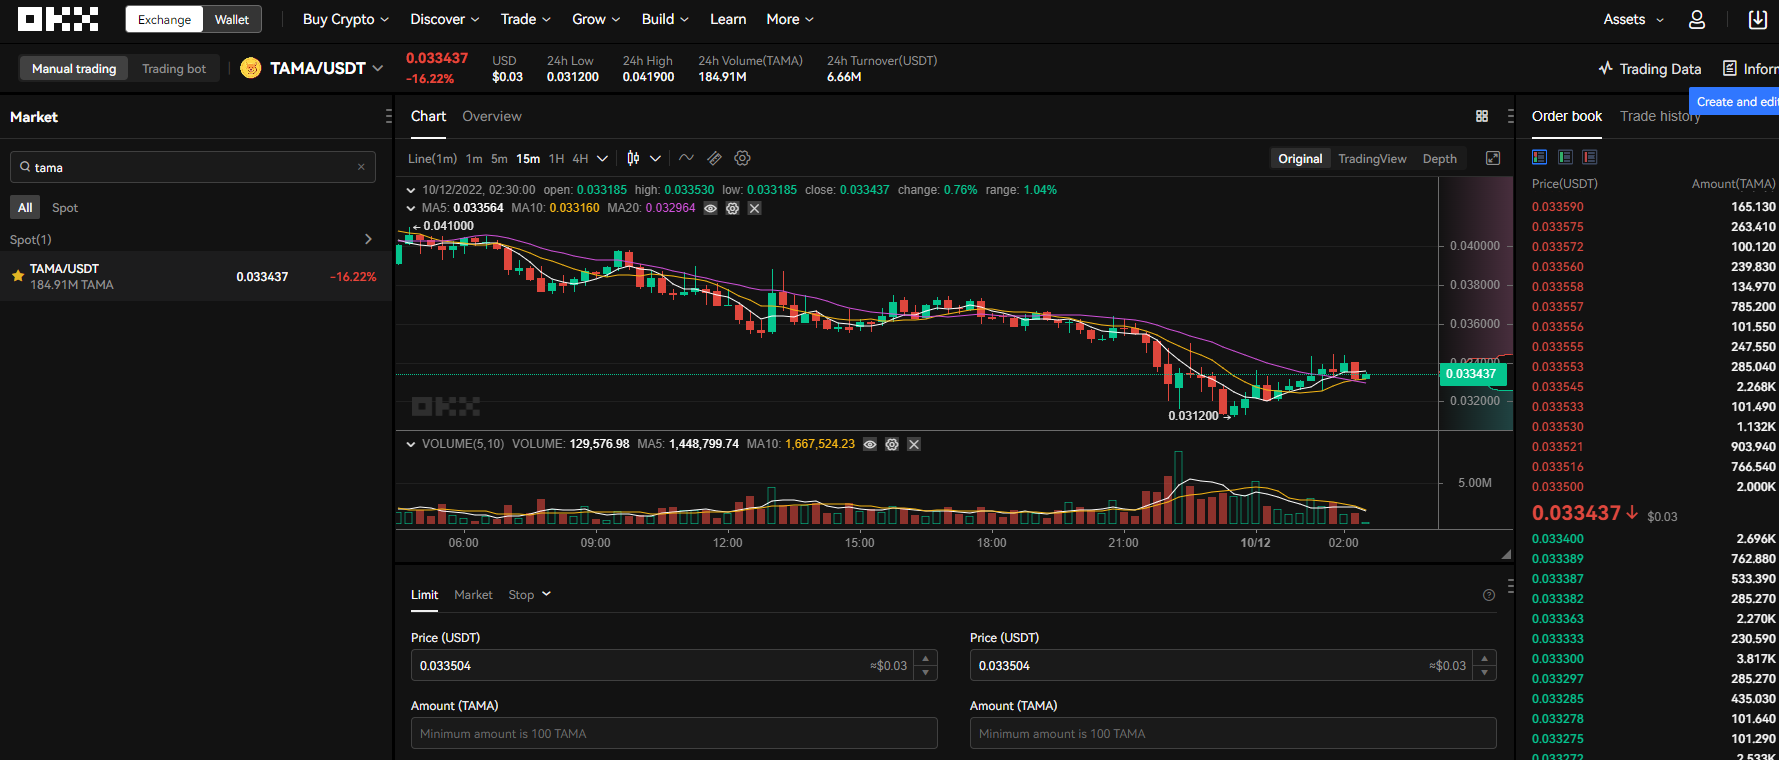The height and width of the screenshot is (760, 1779).
Task: Select Market order tab
Action: (473, 594)
